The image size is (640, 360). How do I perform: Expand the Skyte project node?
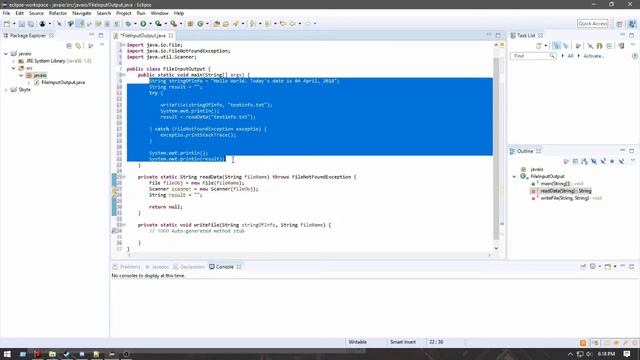[x=6, y=89]
